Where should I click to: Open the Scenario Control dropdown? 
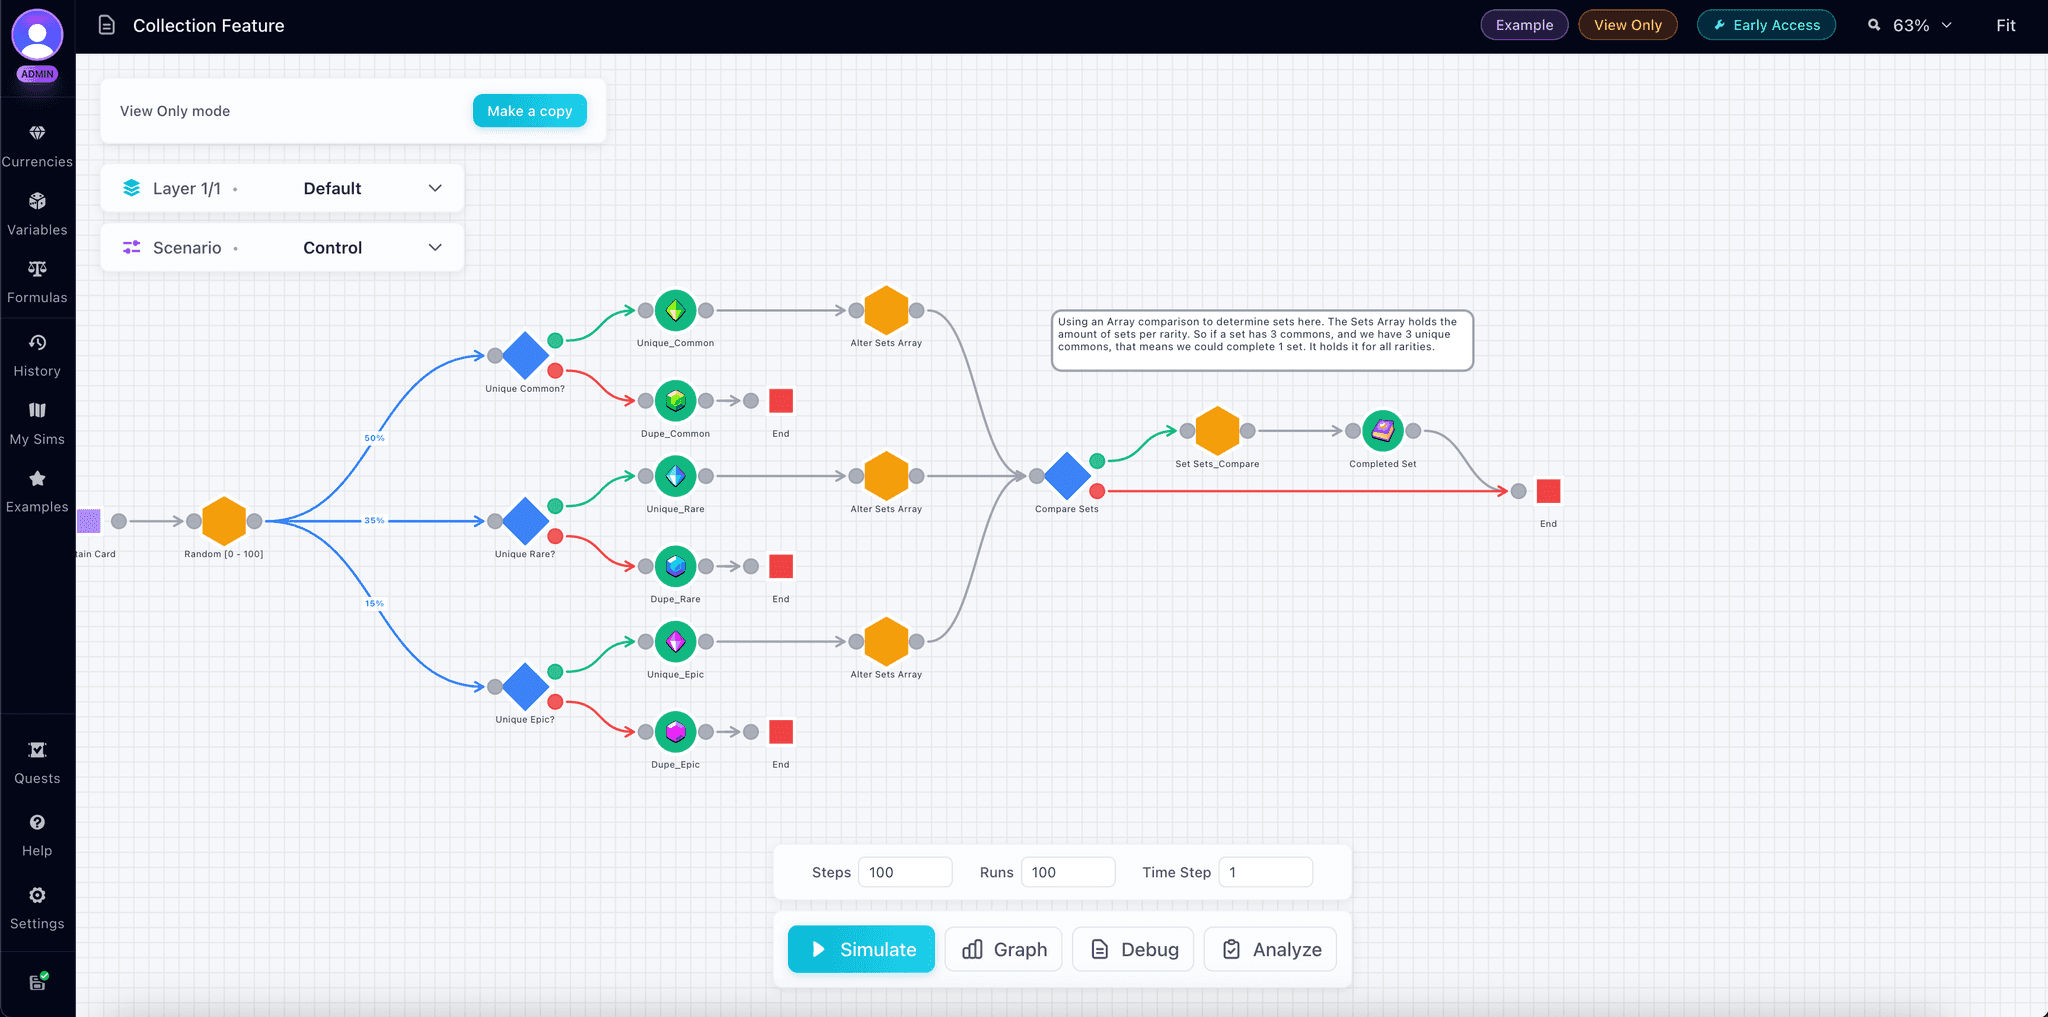pos(434,247)
